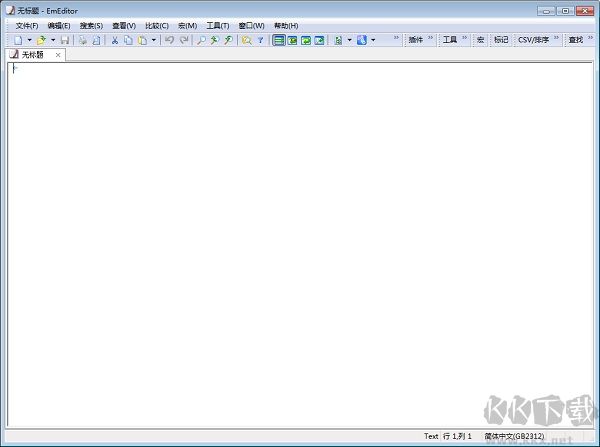Click the Copy icon
Screen dimensions: 600x447
tap(128, 40)
